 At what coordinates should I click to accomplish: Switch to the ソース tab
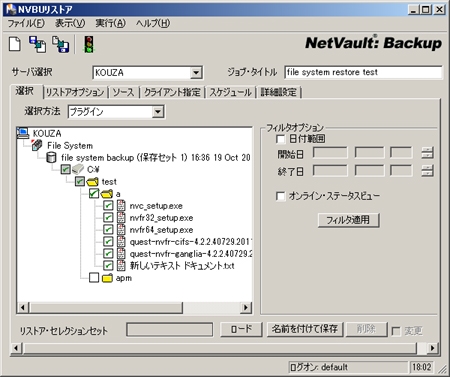click(x=123, y=92)
